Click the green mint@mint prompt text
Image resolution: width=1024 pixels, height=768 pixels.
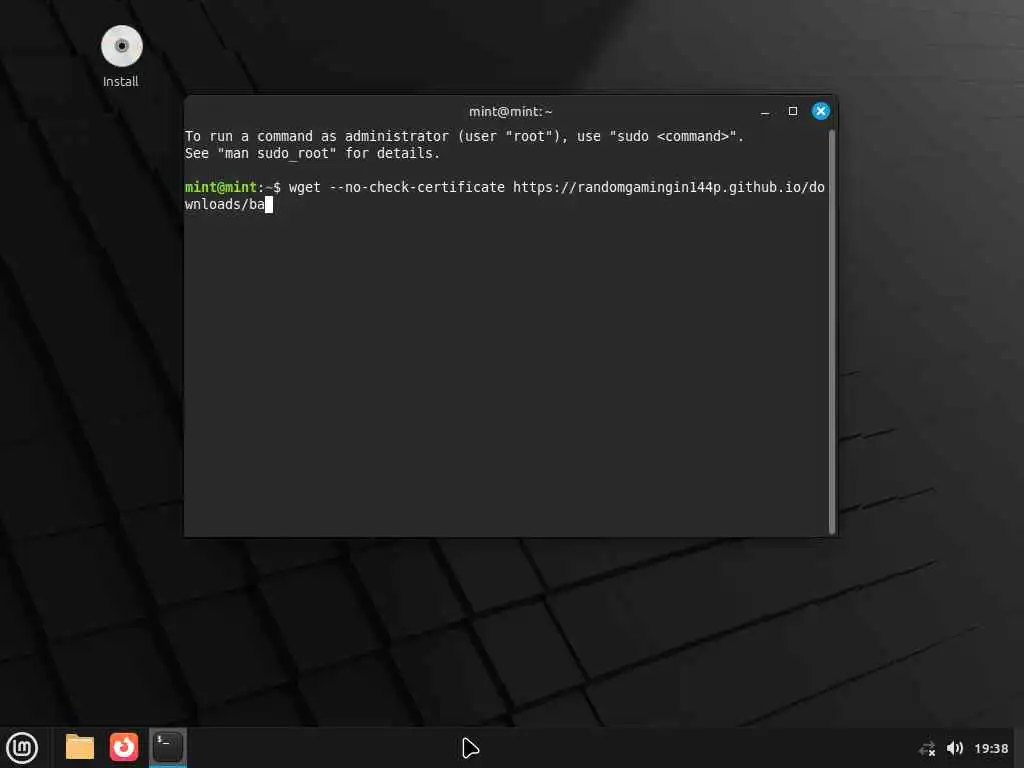click(x=221, y=187)
